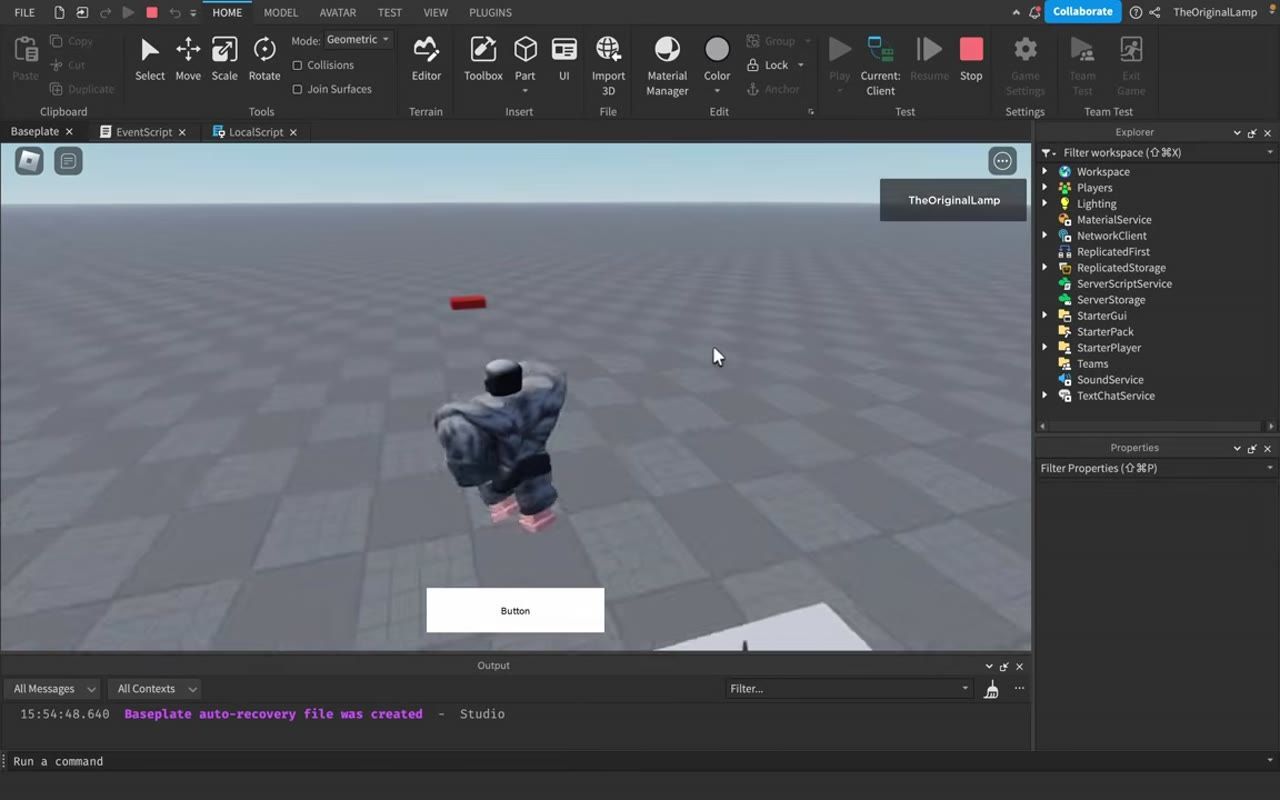Click Import 3D
Viewport: 1280px width, 800px height.
[x=608, y=66]
